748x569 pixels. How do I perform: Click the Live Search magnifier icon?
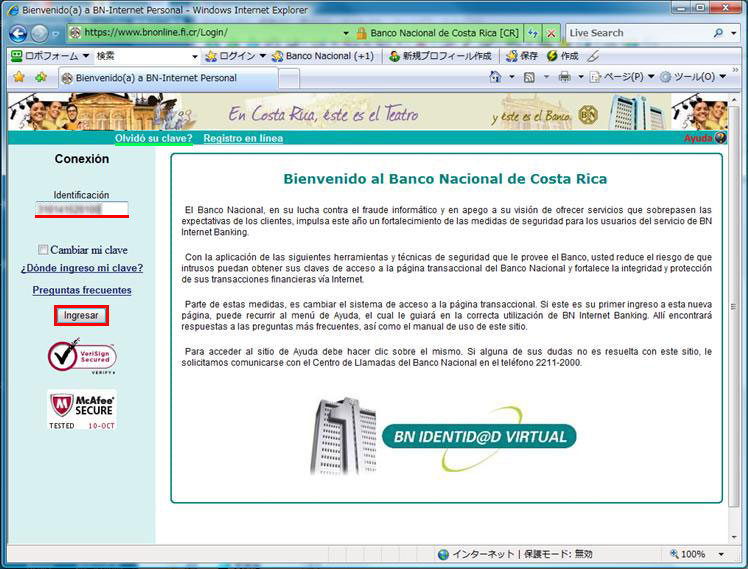pyautogui.click(x=719, y=33)
